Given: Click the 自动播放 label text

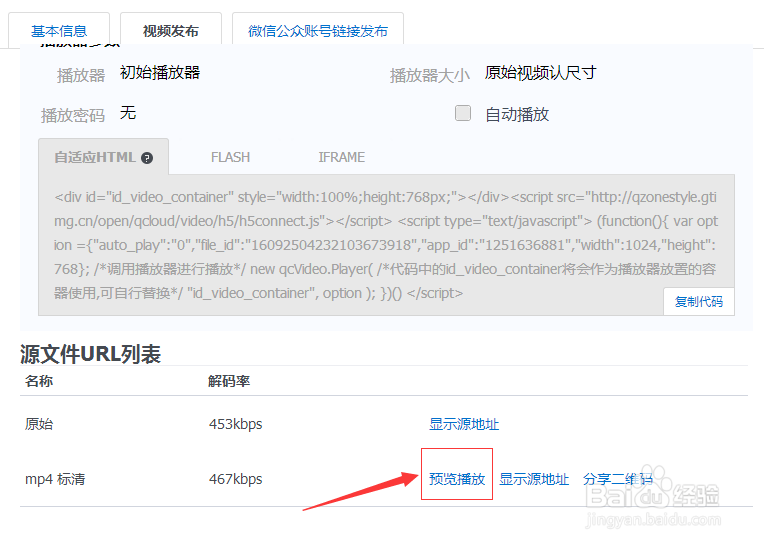Looking at the screenshot, I should tap(517, 114).
